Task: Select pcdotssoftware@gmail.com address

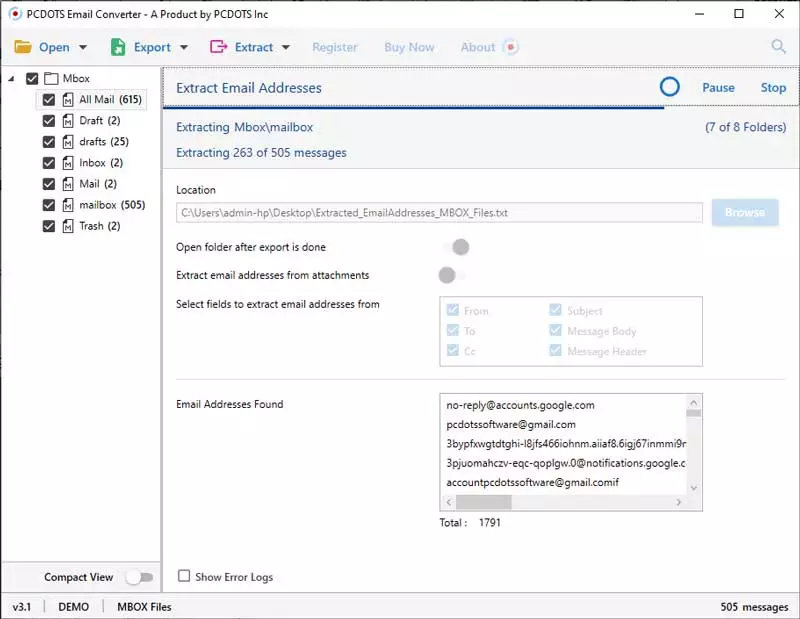Action: pos(511,425)
